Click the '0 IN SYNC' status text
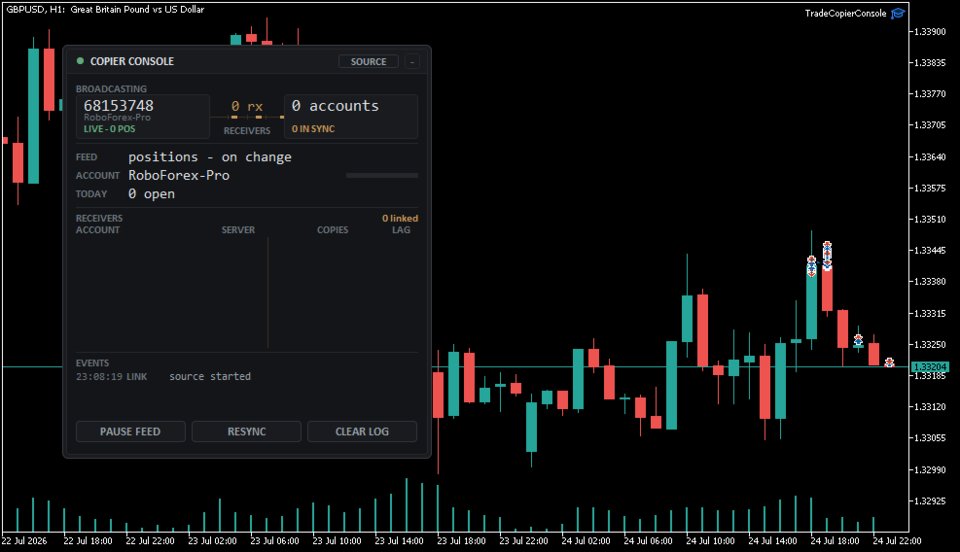The height and width of the screenshot is (552, 960). click(313, 129)
